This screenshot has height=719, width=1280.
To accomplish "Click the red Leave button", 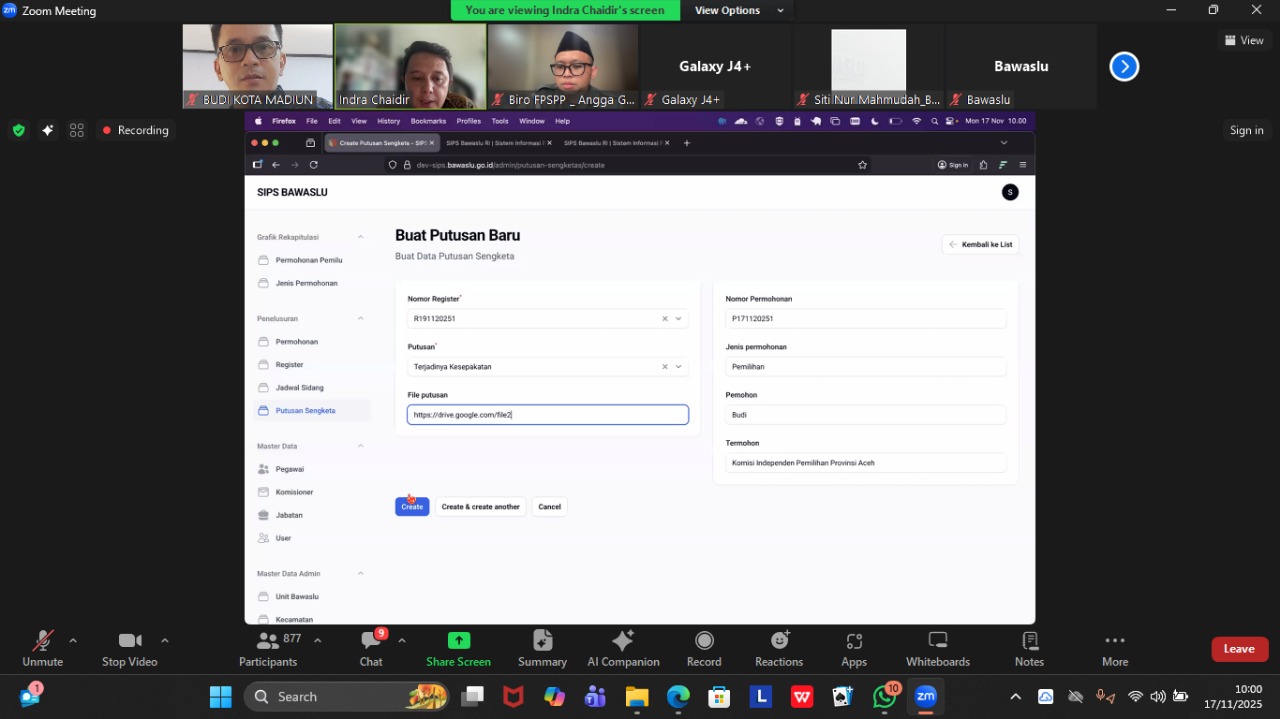I will point(1239,649).
